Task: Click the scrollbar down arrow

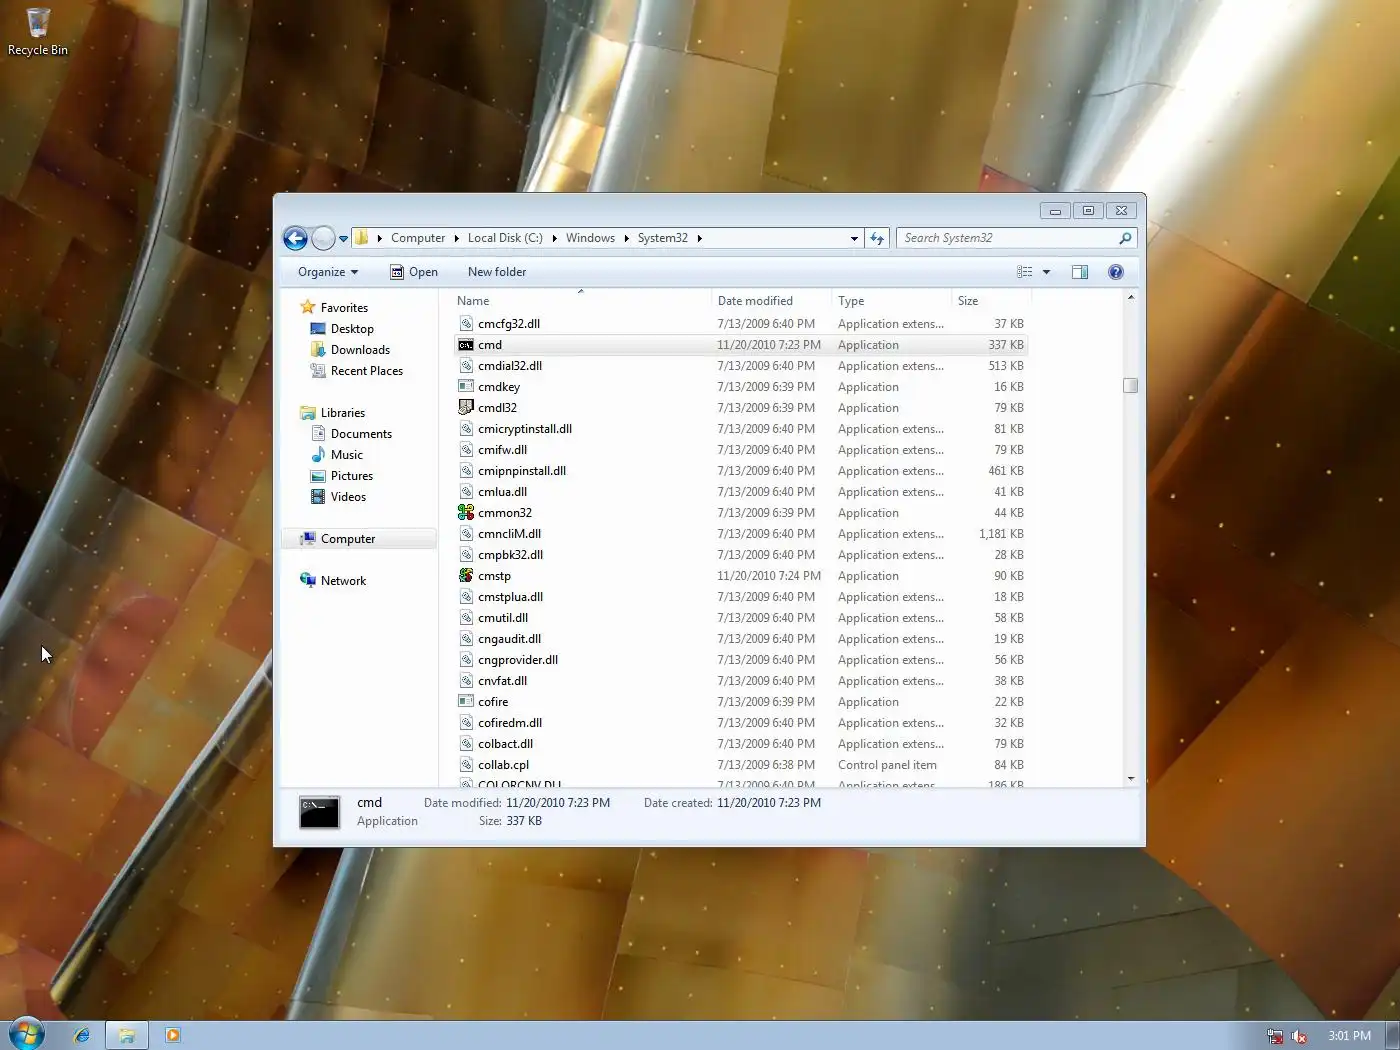Action: tap(1131, 778)
